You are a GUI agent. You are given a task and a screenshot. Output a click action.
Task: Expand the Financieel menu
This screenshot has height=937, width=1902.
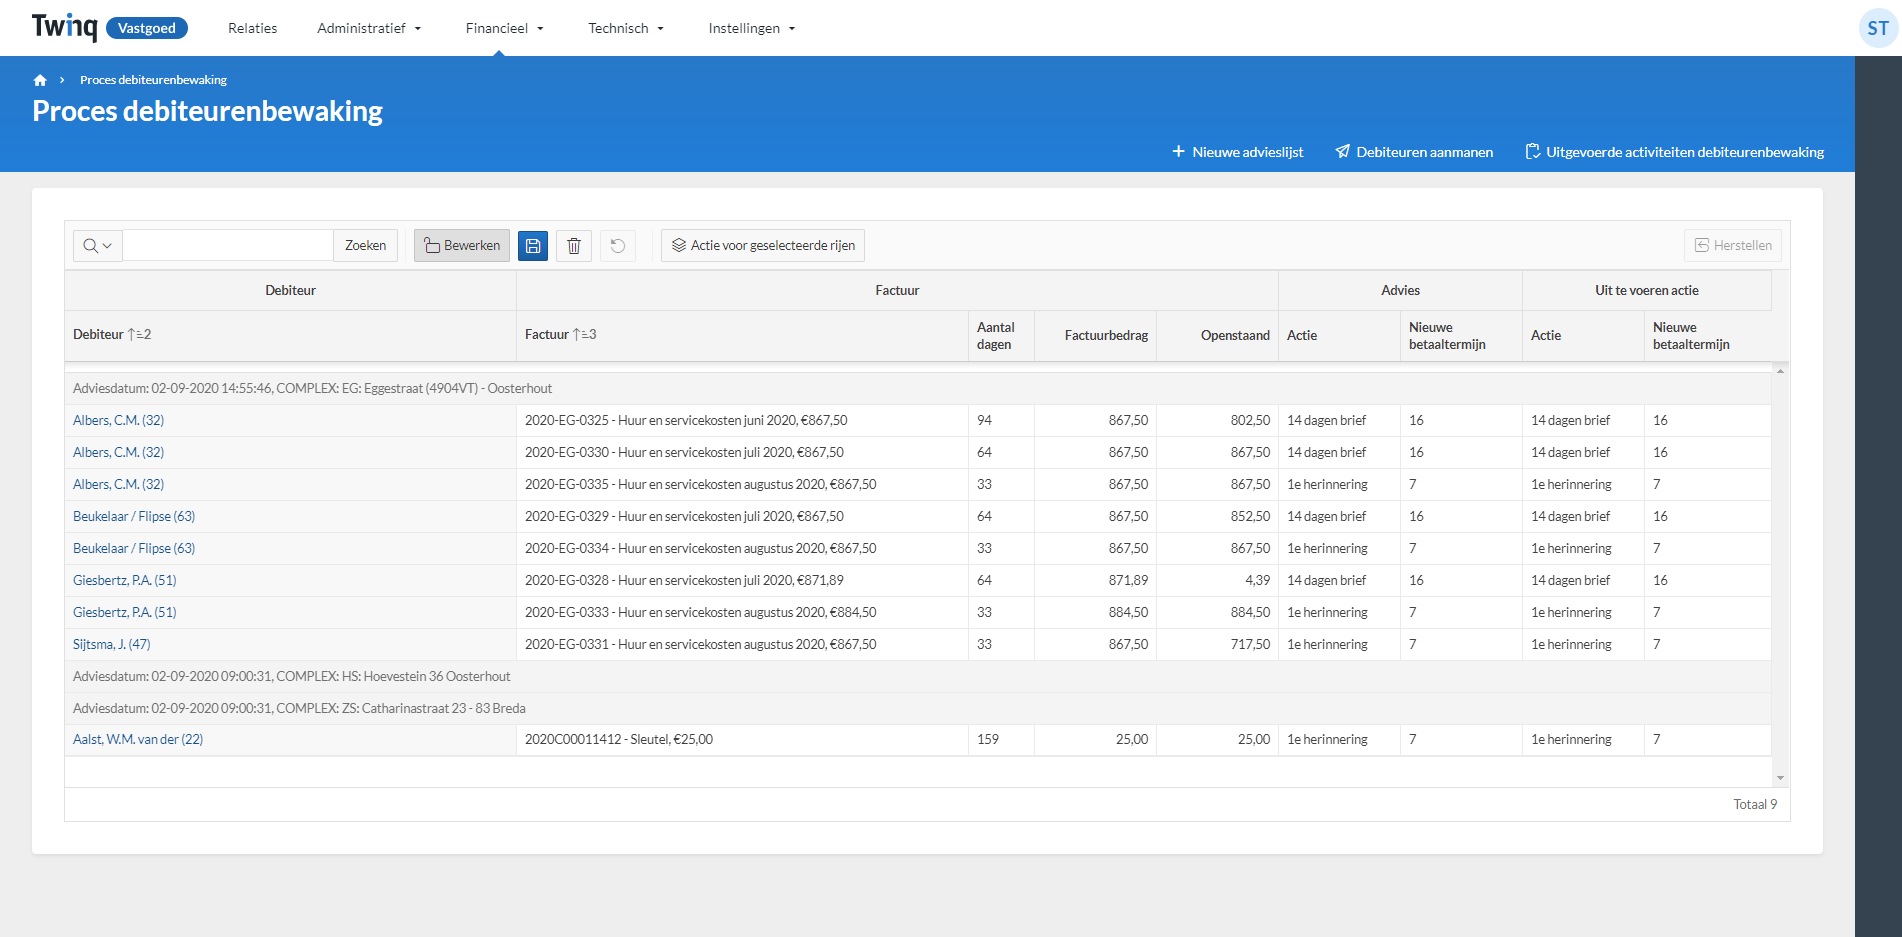point(504,28)
